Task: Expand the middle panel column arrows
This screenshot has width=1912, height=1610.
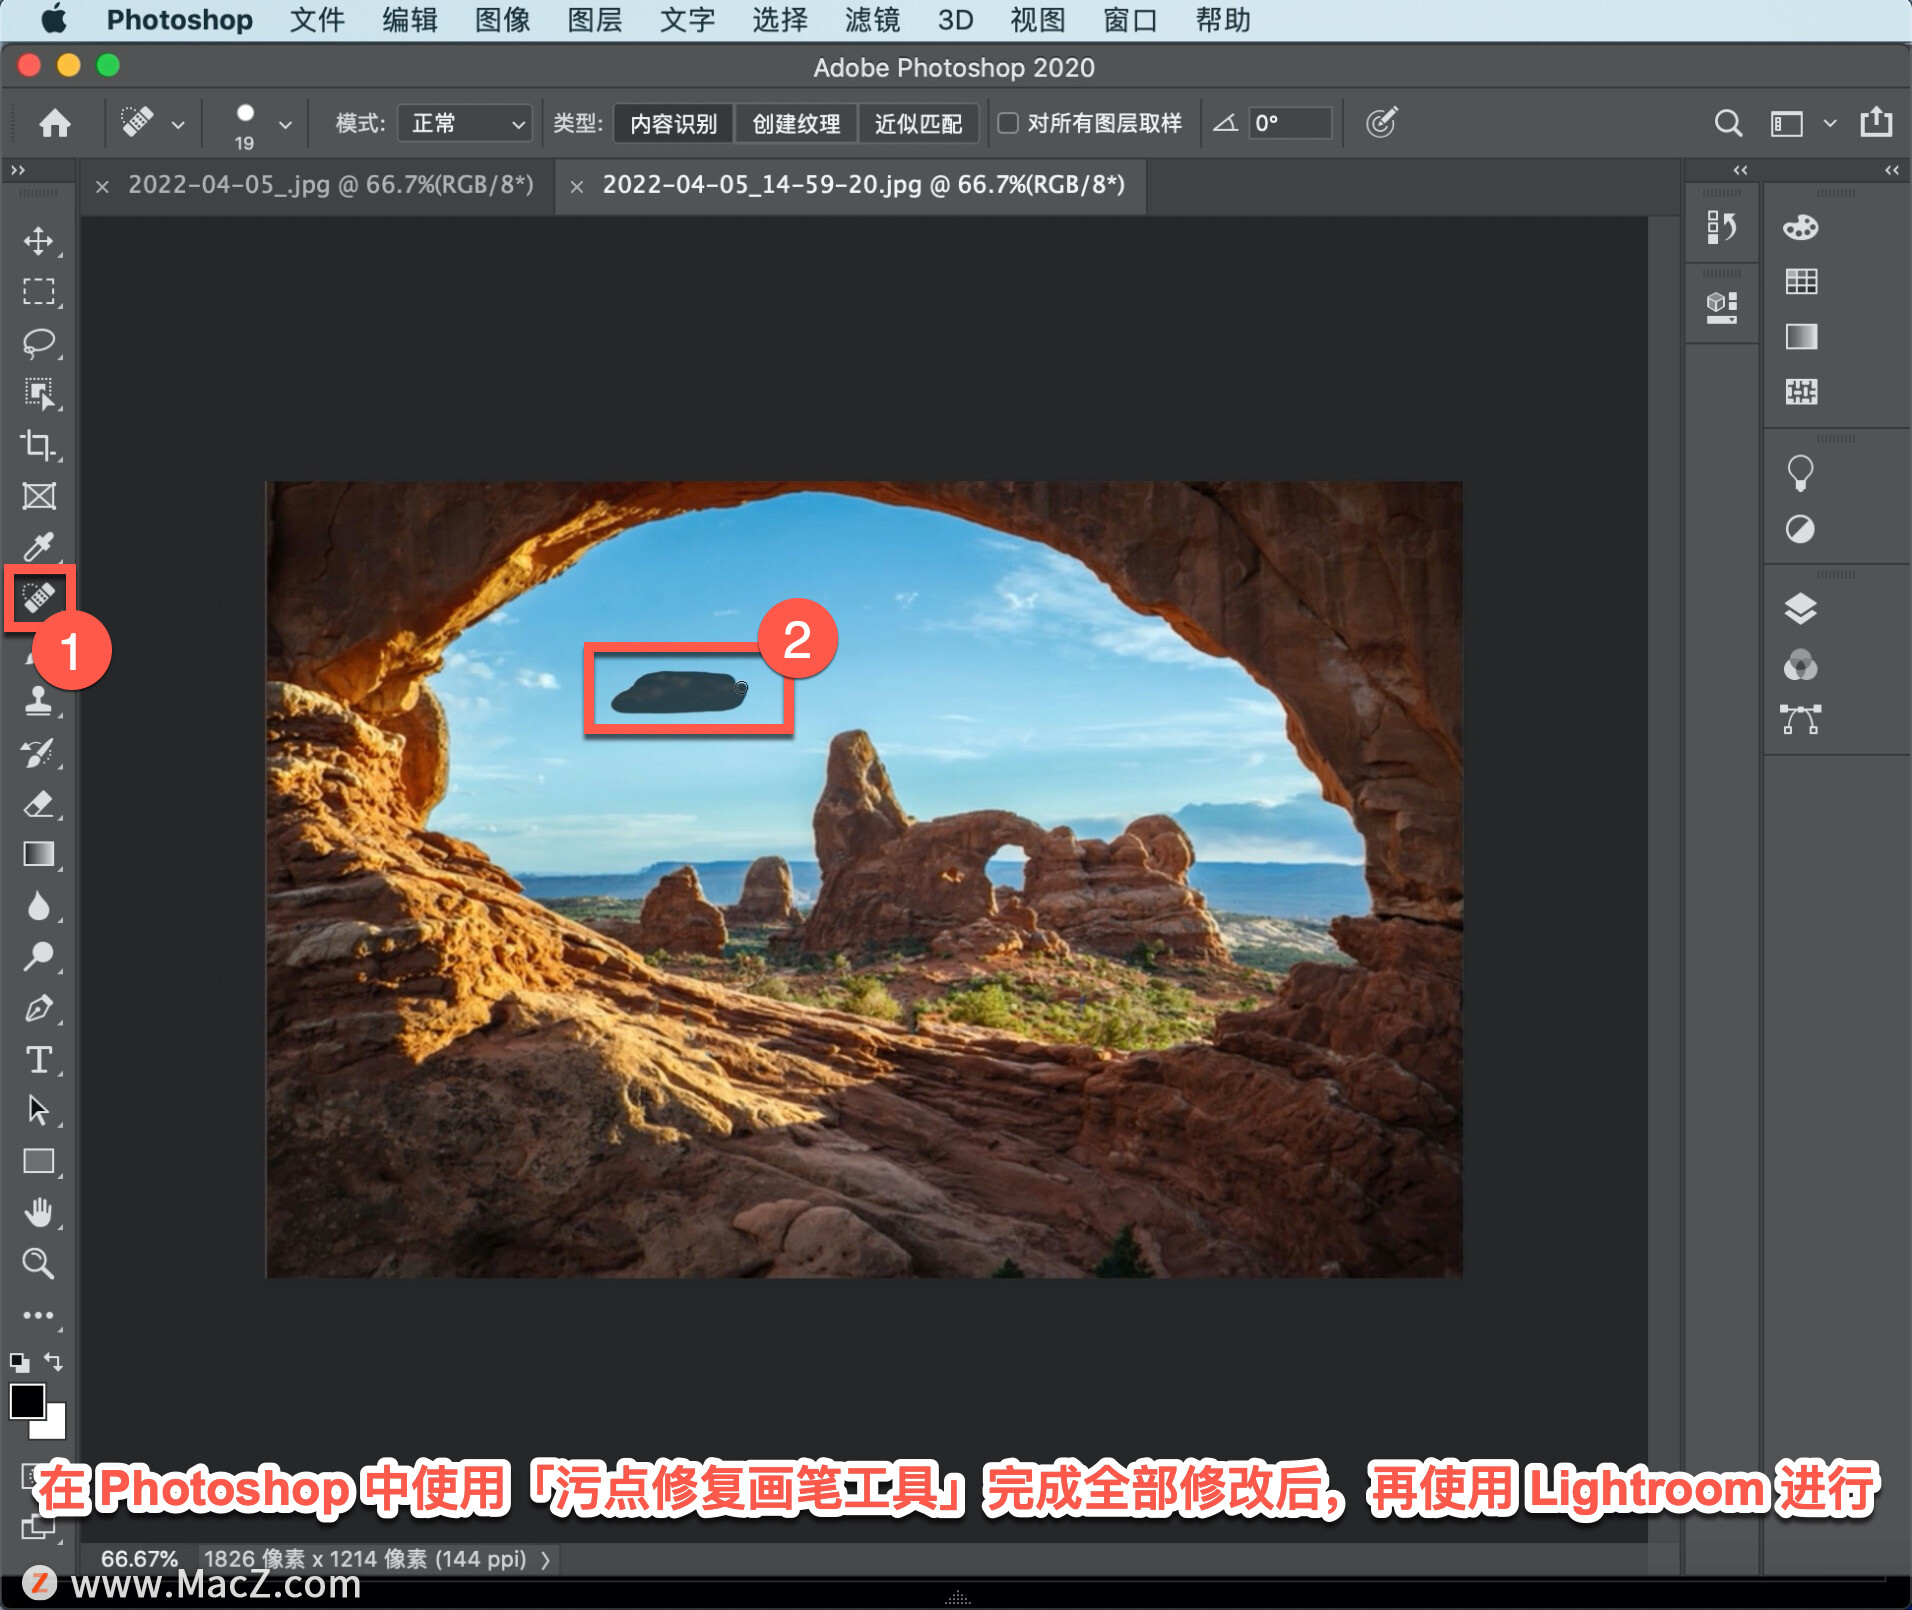Action: coord(1740,170)
